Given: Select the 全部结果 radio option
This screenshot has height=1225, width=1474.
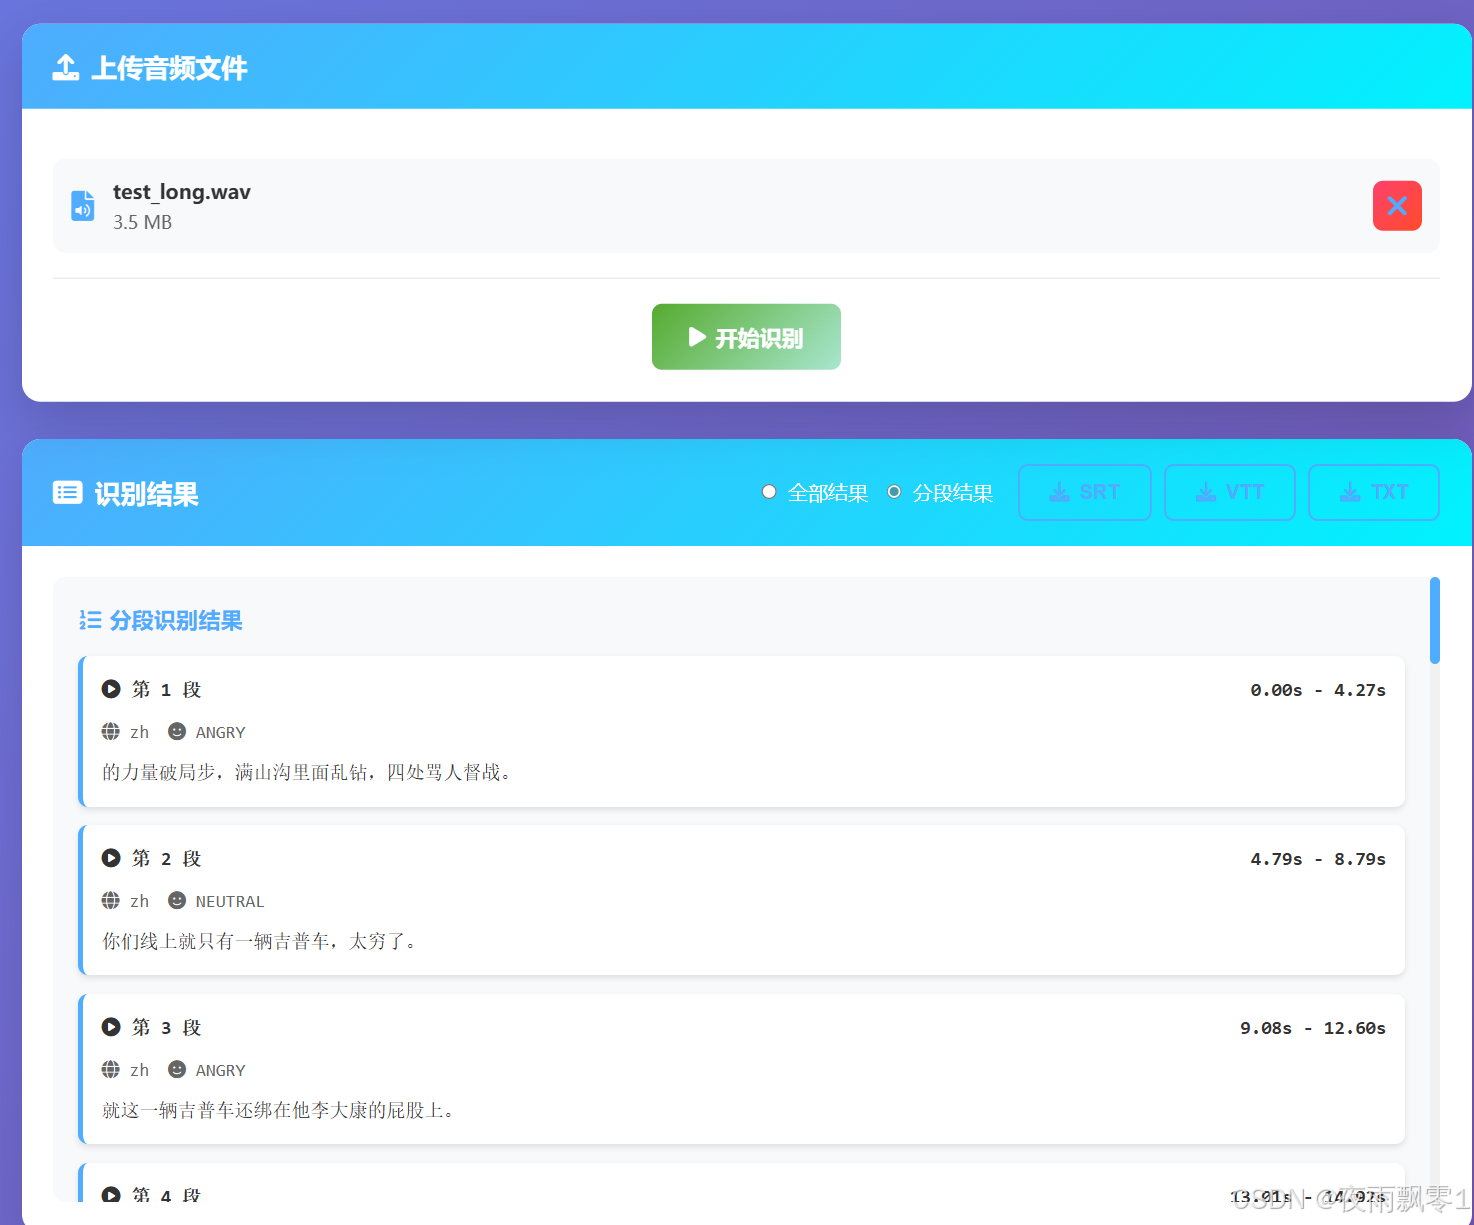Looking at the screenshot, I should 769,492.
